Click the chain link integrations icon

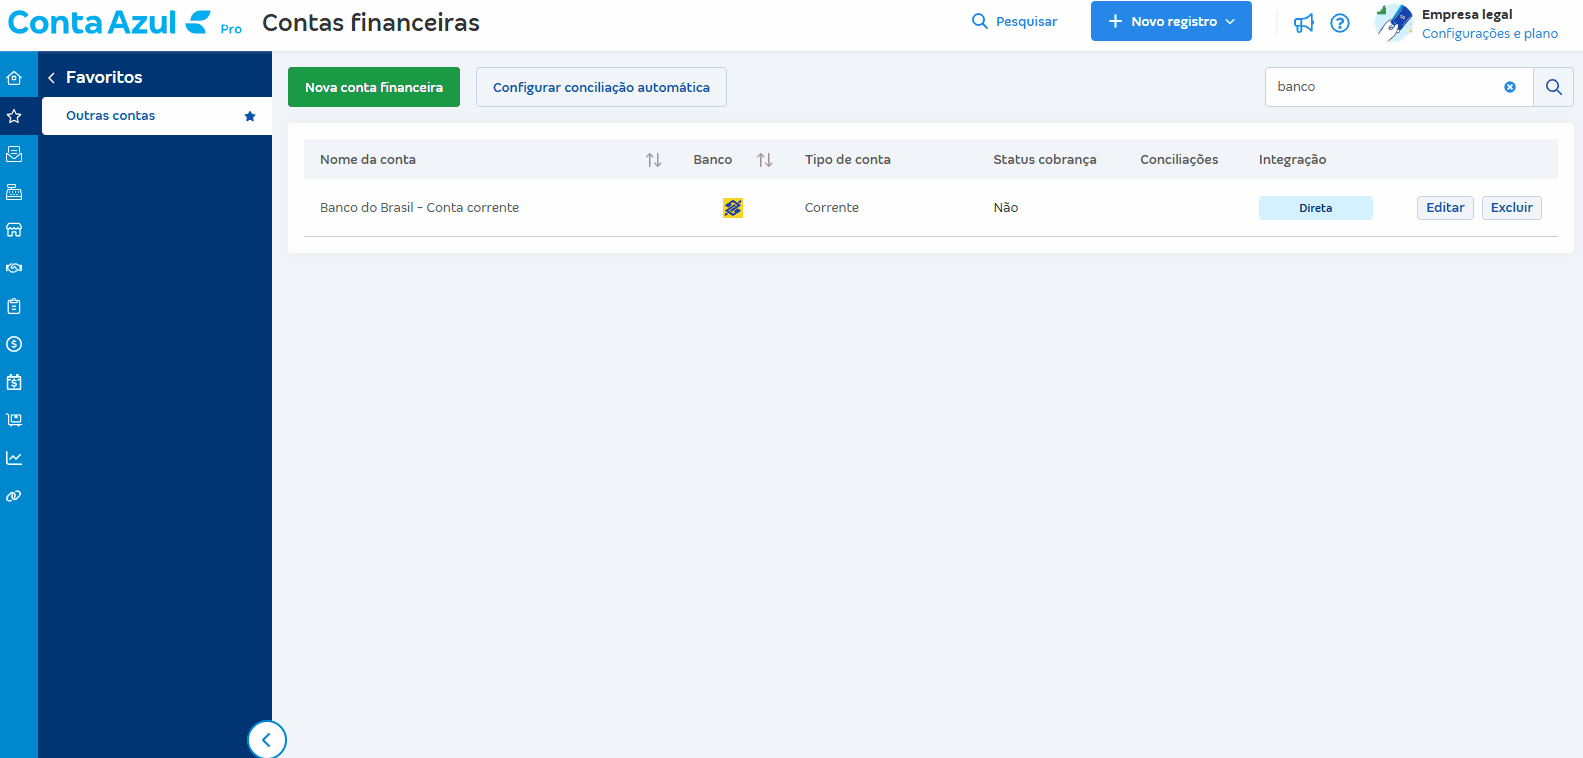pyautogui.click(x=14, y=496)
